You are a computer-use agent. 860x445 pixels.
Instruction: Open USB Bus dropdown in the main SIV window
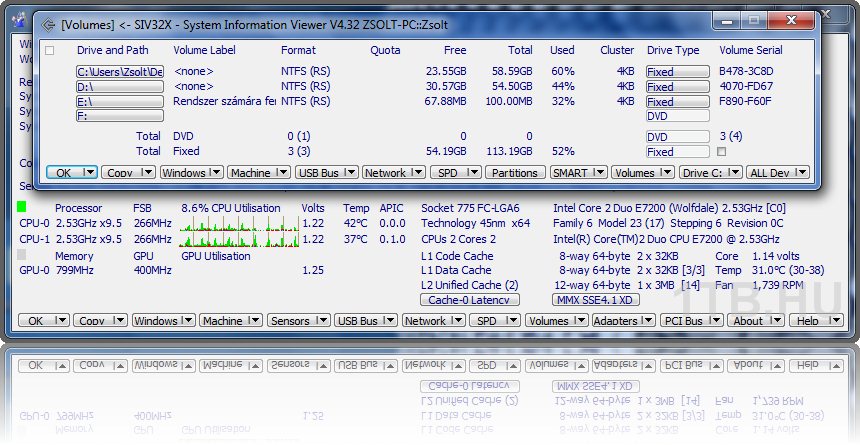click(x=366, y=320)
